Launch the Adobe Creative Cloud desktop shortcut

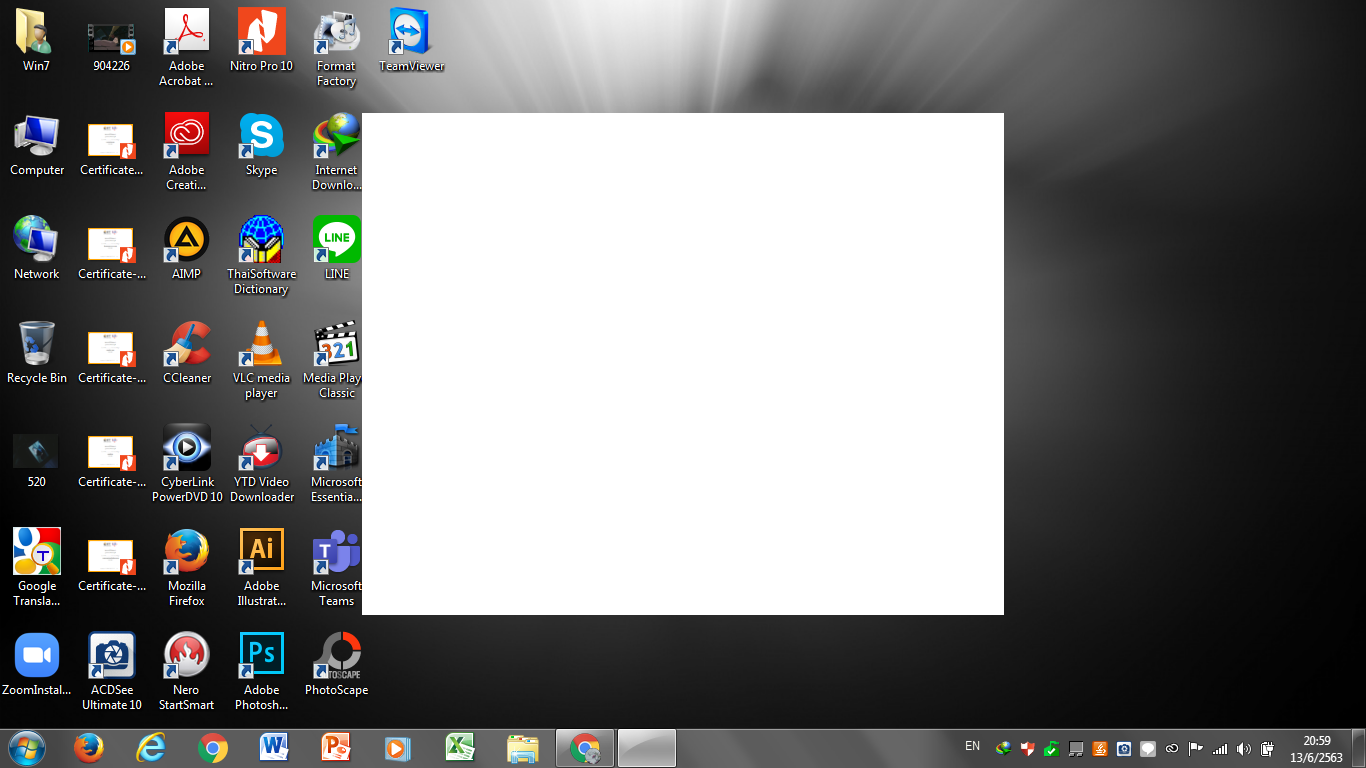[x=186, y=151]
